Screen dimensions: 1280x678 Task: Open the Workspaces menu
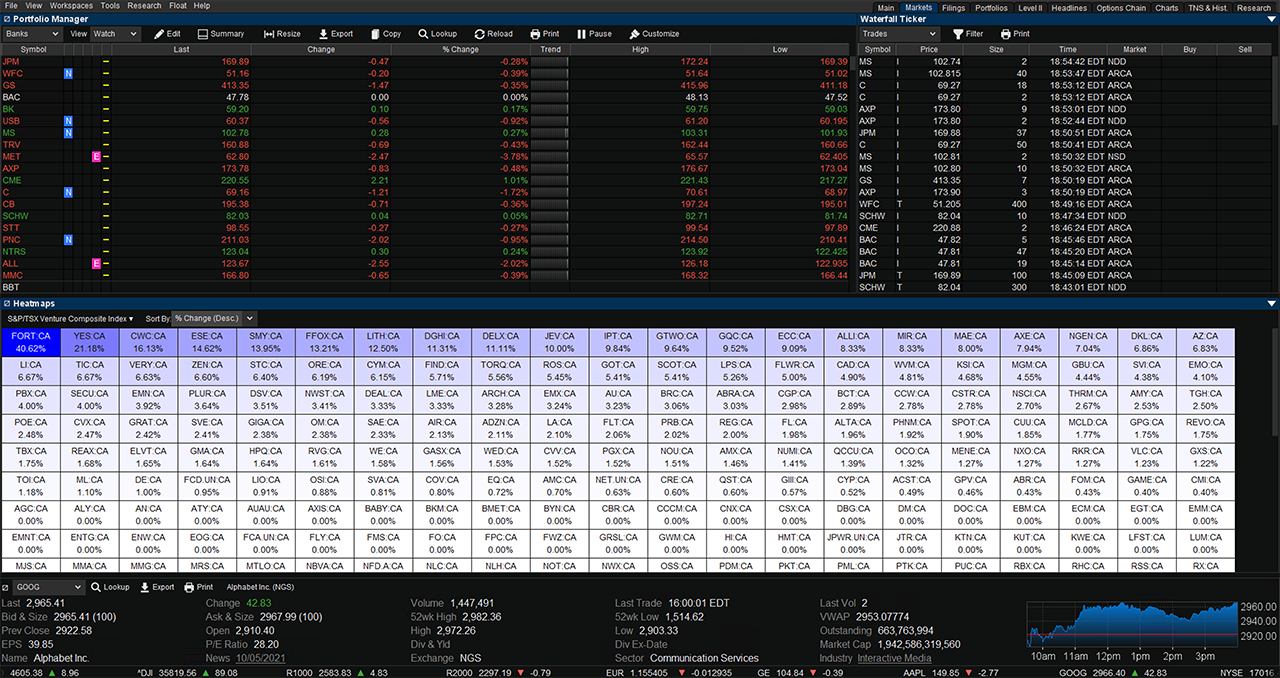click(x=71, y=6)
